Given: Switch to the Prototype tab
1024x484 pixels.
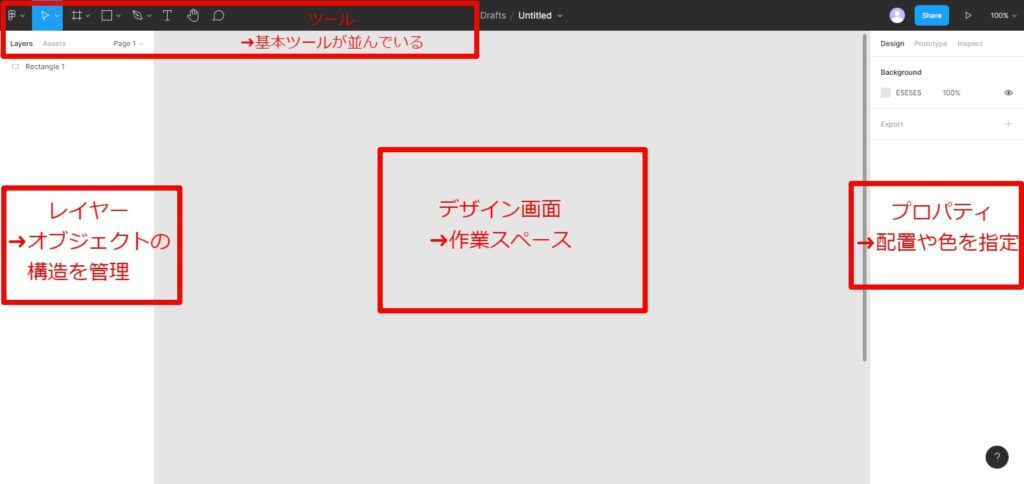Looking at the screenshot, I should tap(930, 44).
